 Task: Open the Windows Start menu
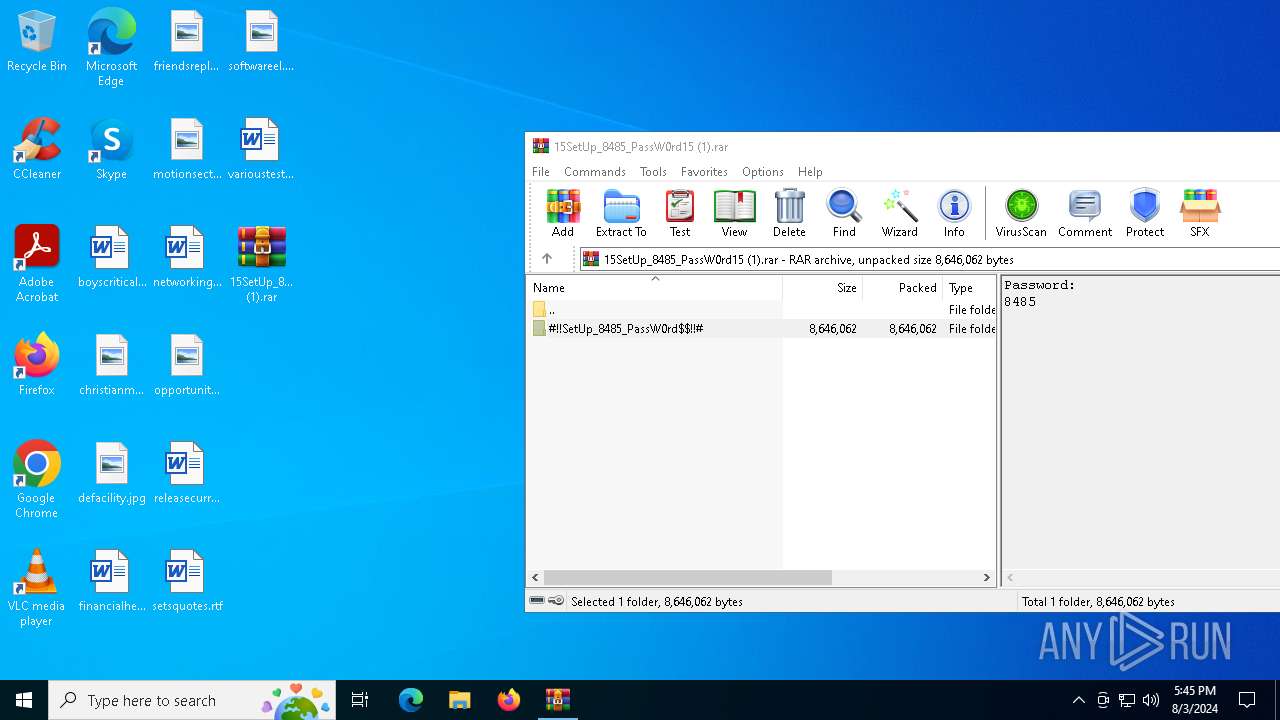(24, 700)
